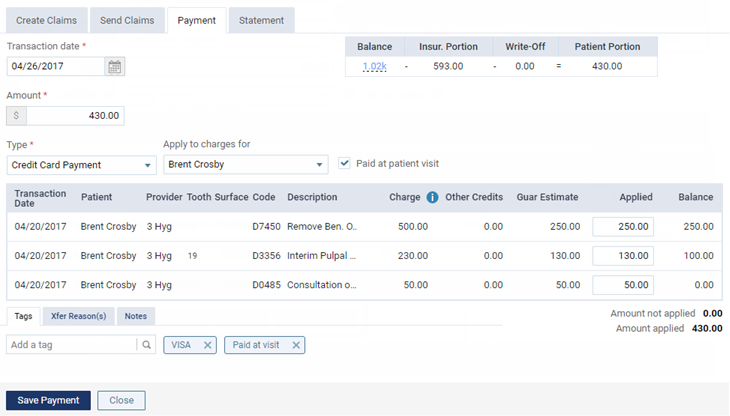Open the Brent Crosby charges dropdown
The image size is (730, 416).
coord(246,165)
